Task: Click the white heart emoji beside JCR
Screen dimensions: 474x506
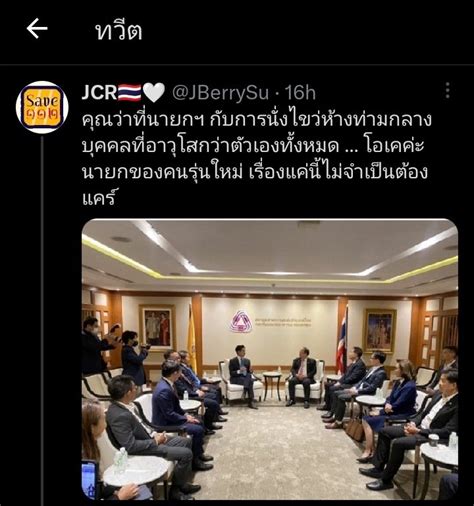Action: (154, 93)
